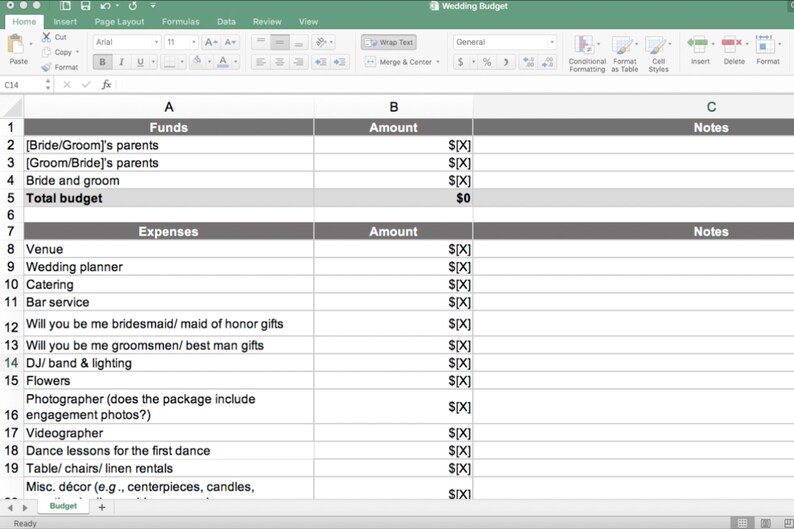Click the Format painter brush icon

tap(46, 67)
